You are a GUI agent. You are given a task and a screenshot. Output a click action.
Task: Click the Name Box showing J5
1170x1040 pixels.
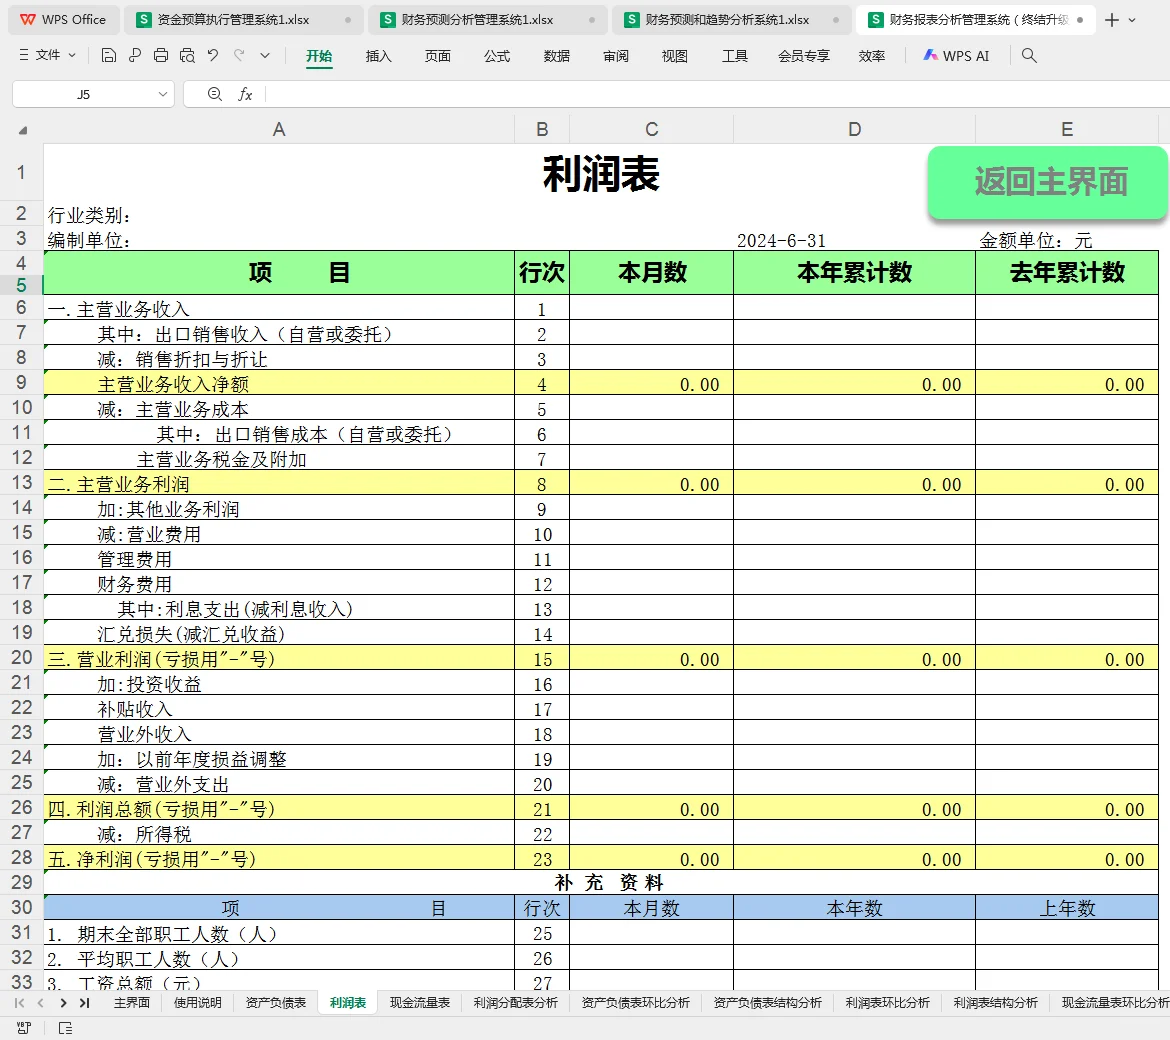84,95
